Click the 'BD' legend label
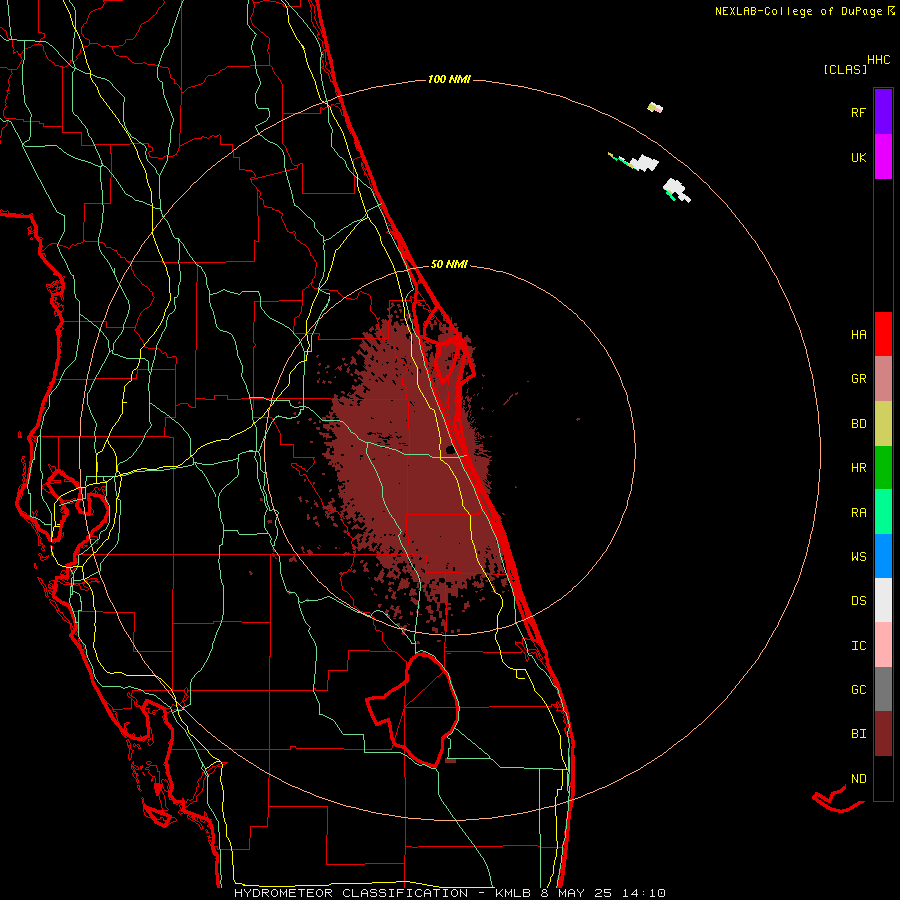This screenshot has height=900, width=900. [x=858, y=424]
